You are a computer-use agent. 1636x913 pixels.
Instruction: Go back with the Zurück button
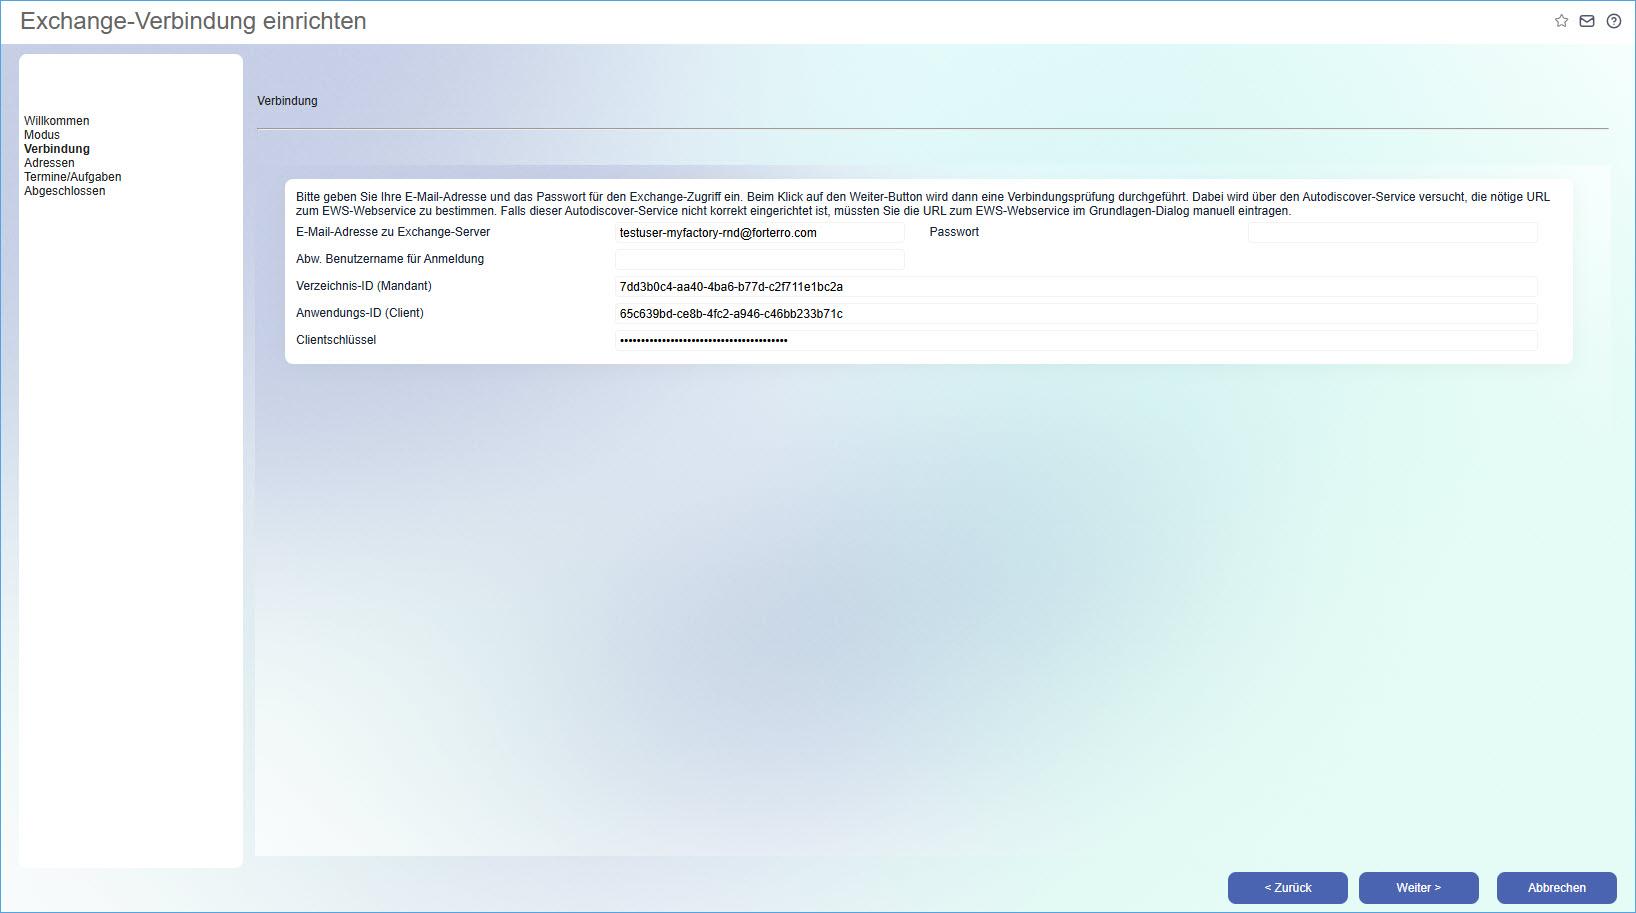pos(1288,888)
